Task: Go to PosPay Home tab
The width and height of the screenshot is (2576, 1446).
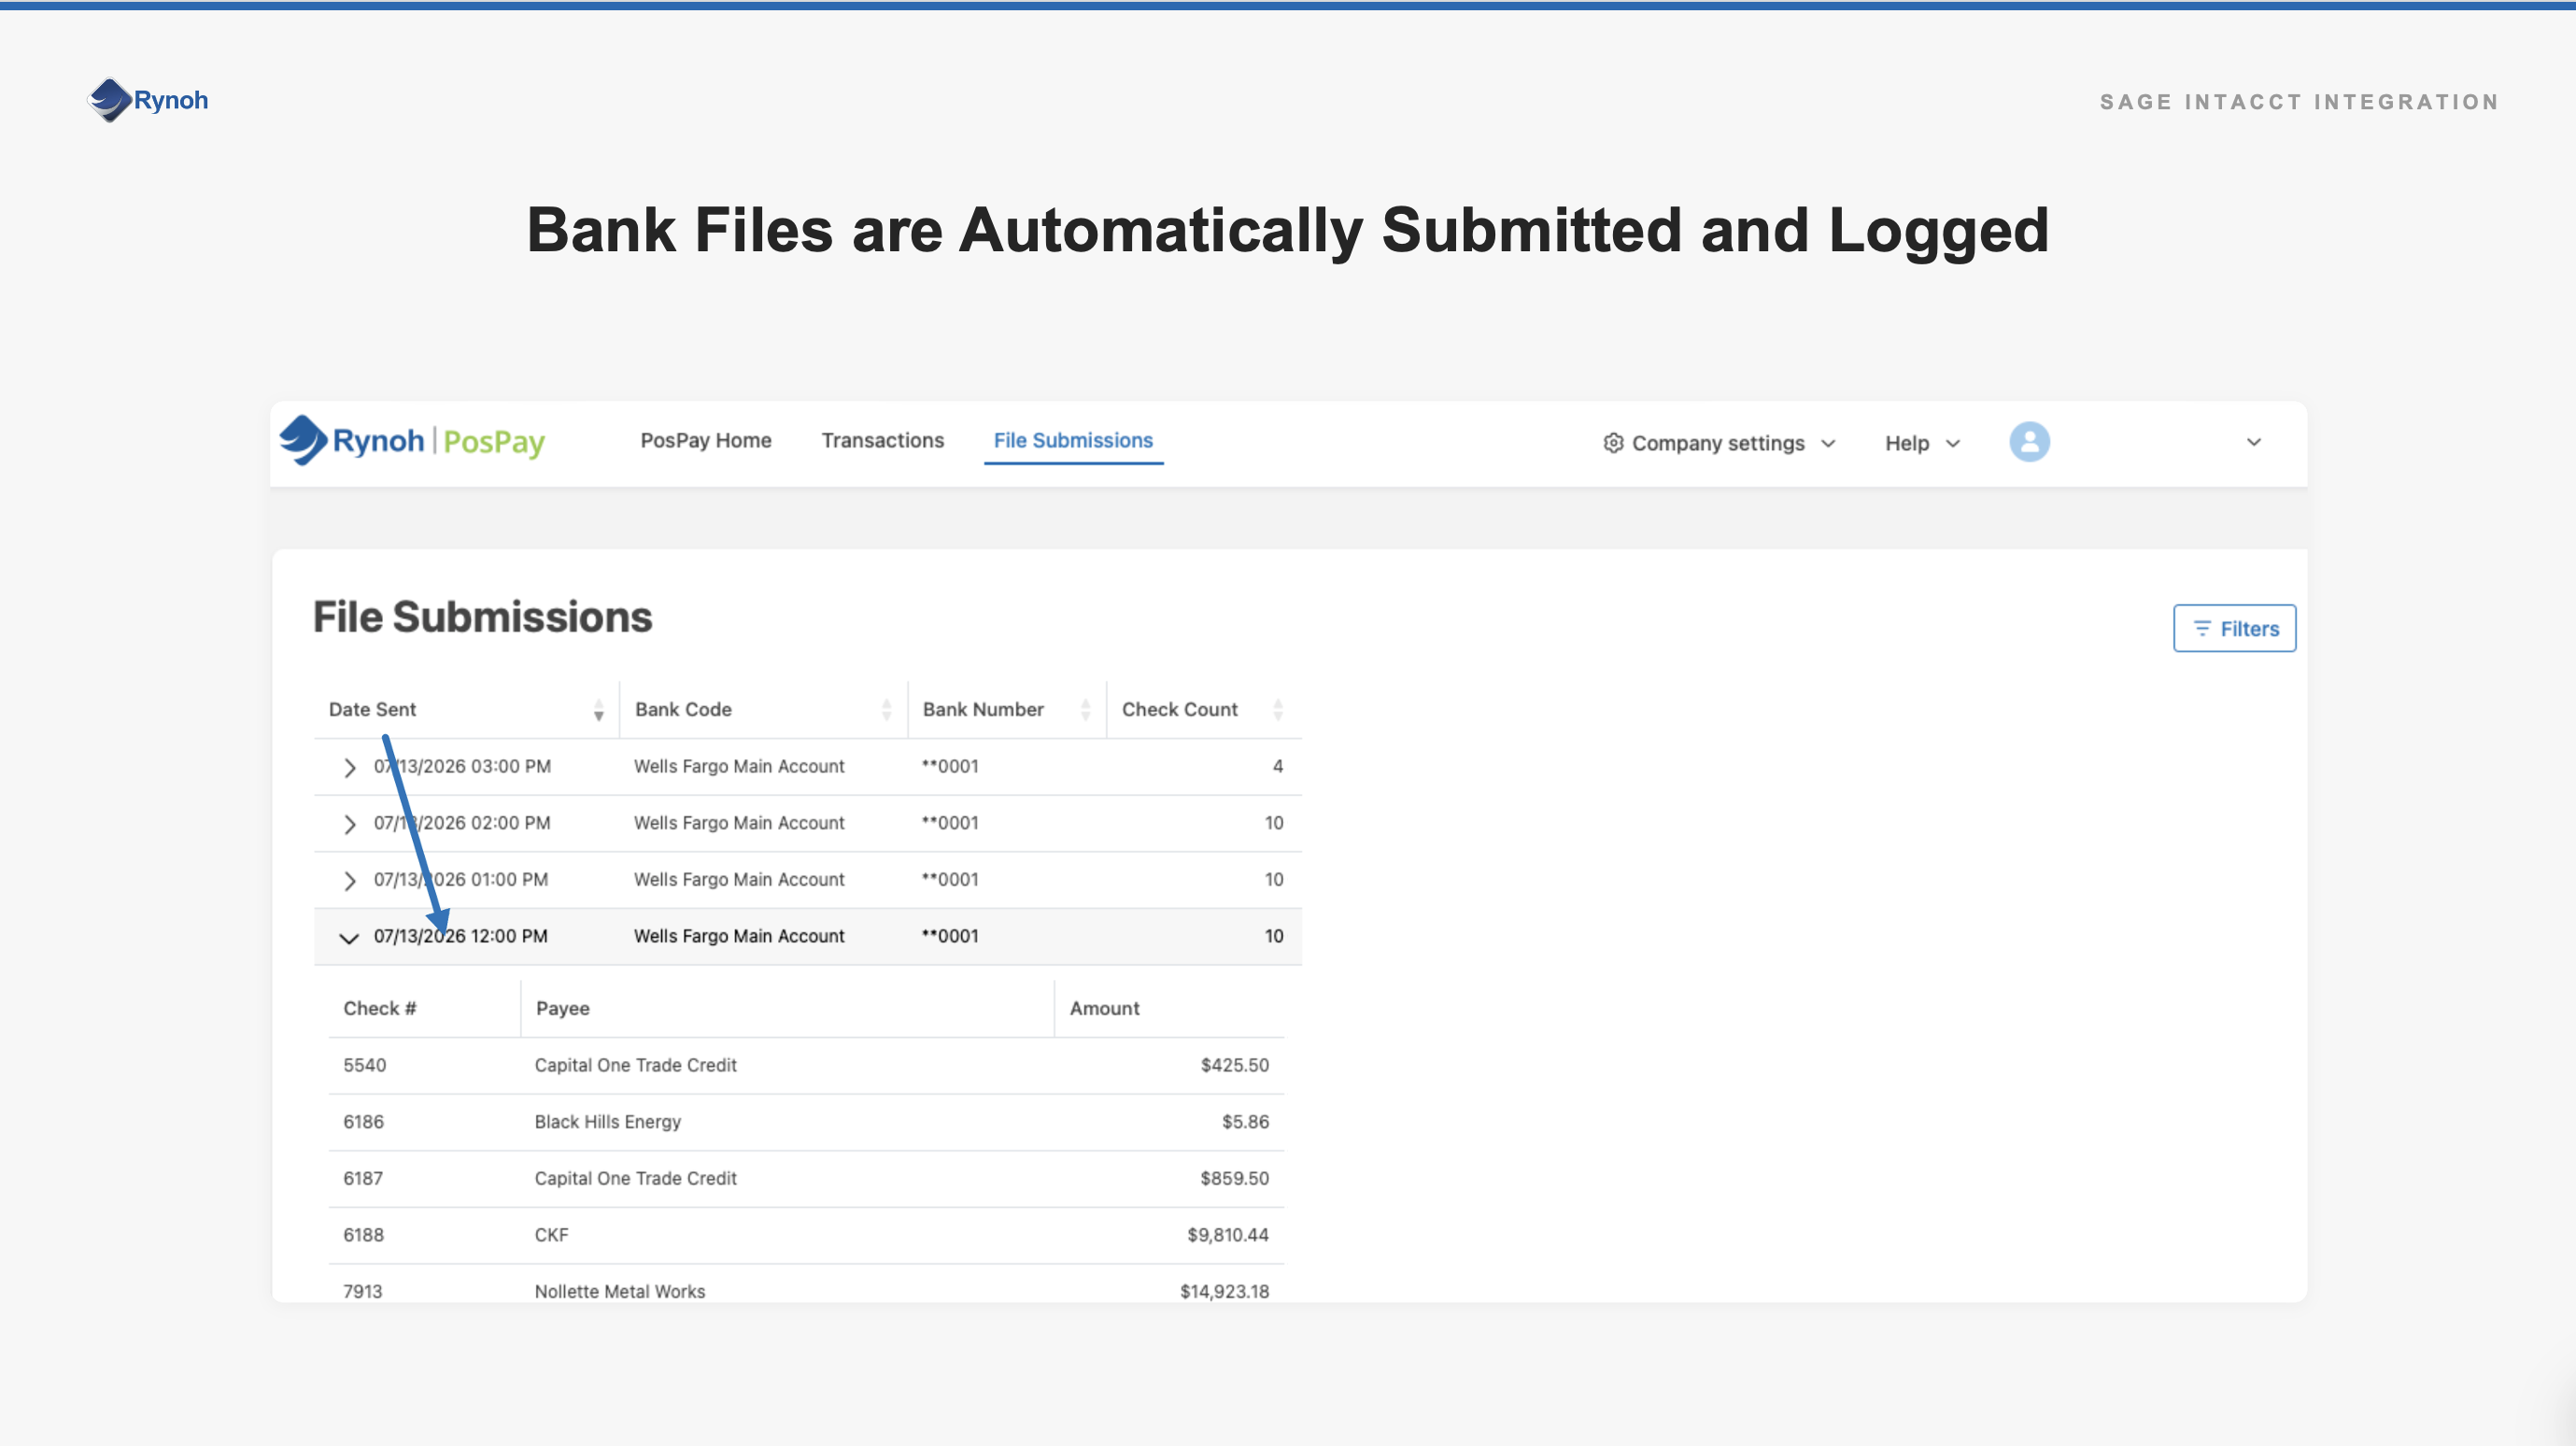Action: coord(706,440)
